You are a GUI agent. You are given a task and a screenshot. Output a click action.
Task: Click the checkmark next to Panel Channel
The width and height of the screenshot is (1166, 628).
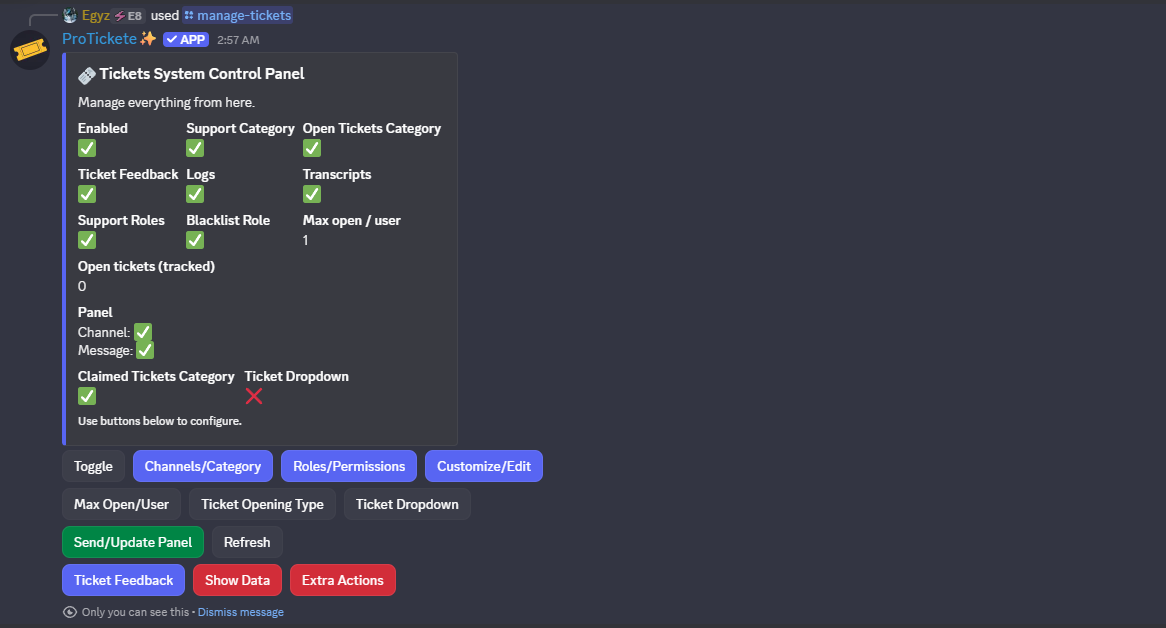click(143, 332)
